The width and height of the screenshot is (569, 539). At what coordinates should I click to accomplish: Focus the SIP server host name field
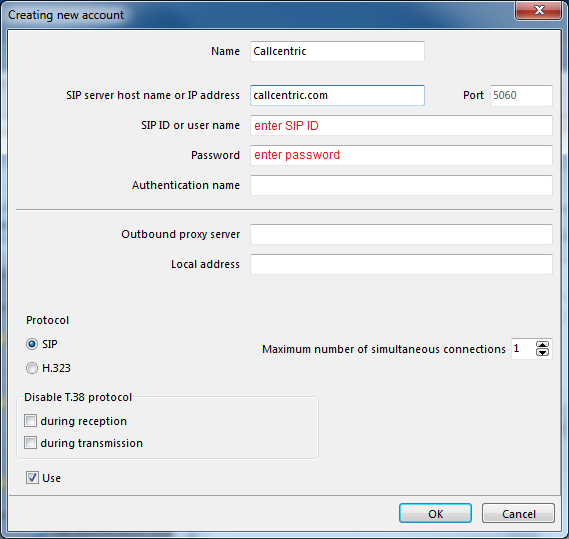(x=337, y=95)
